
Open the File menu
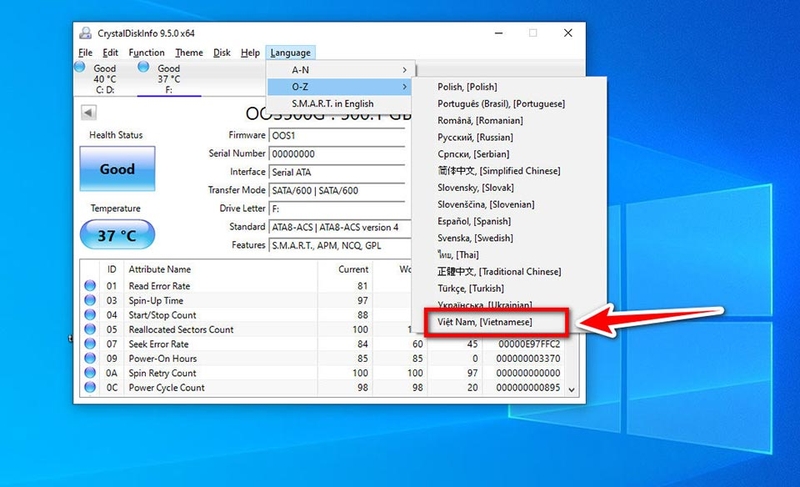coord(85,53)
